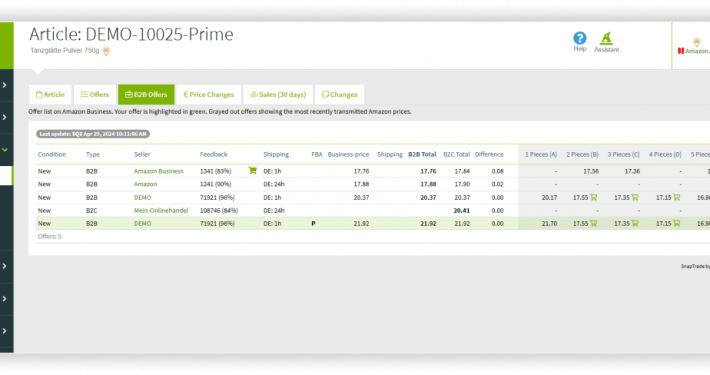Open the Sales (30 days) tab
710x375 pixels.
[x=278, y=95]
